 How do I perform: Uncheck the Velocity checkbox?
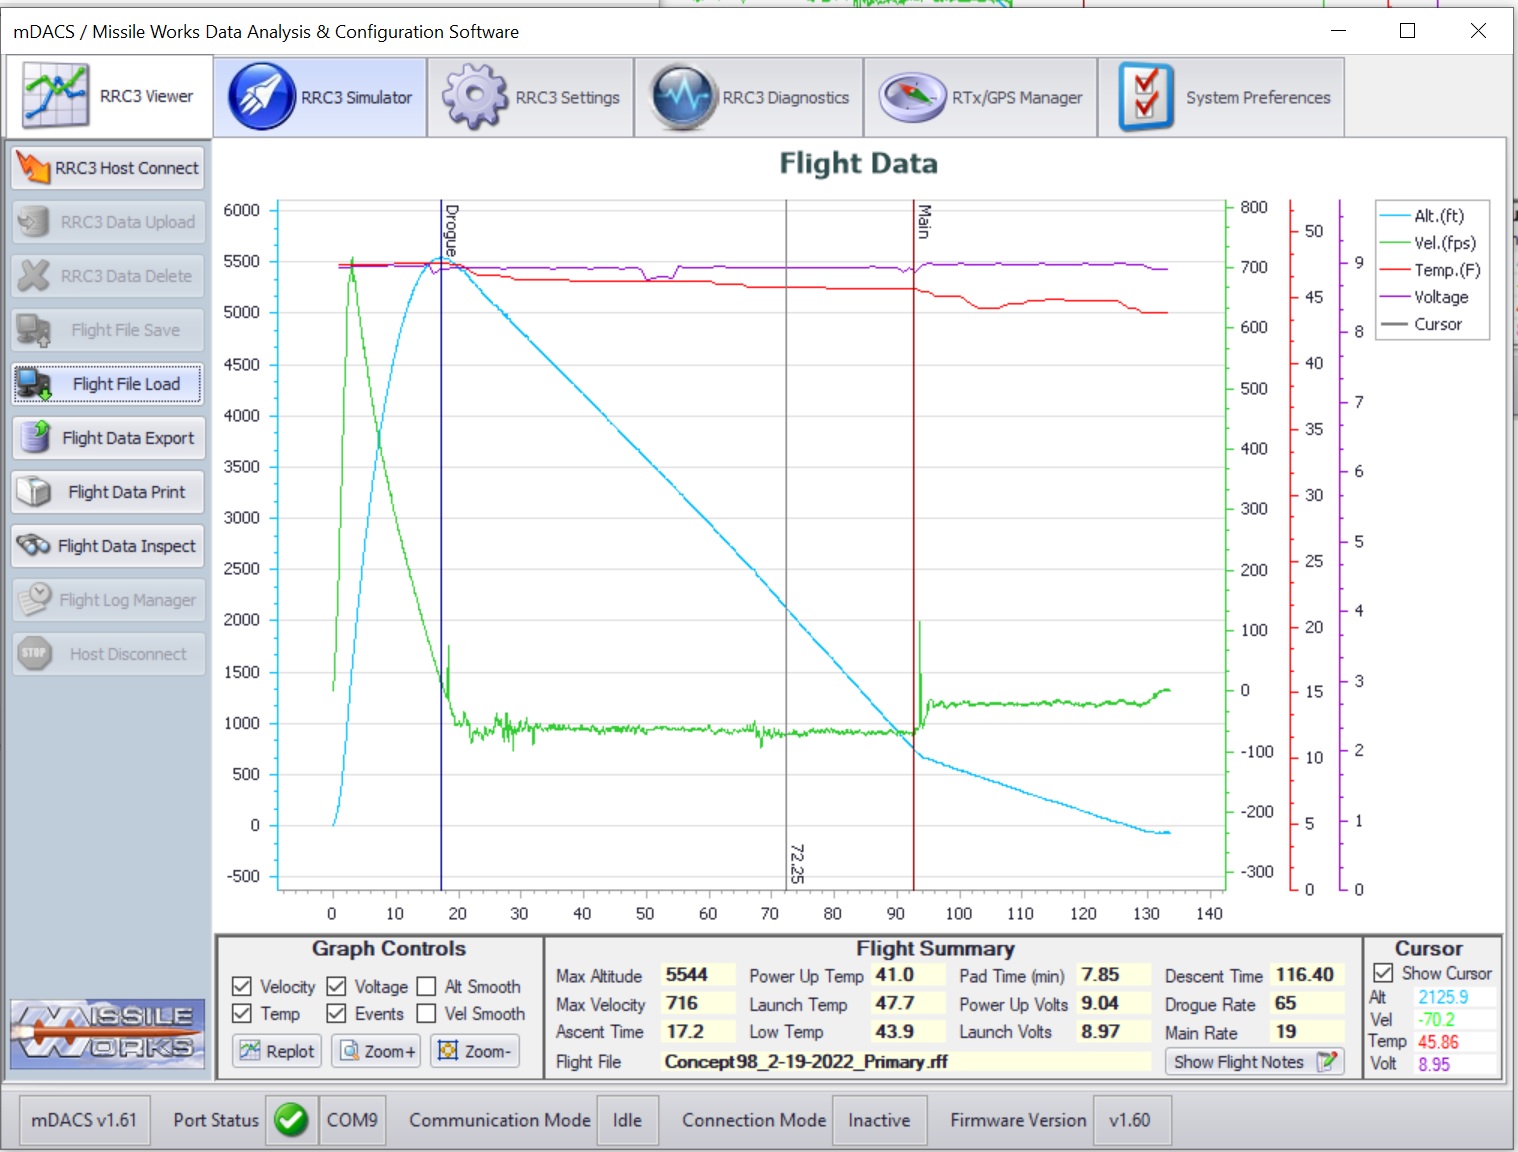click(242, 987)
